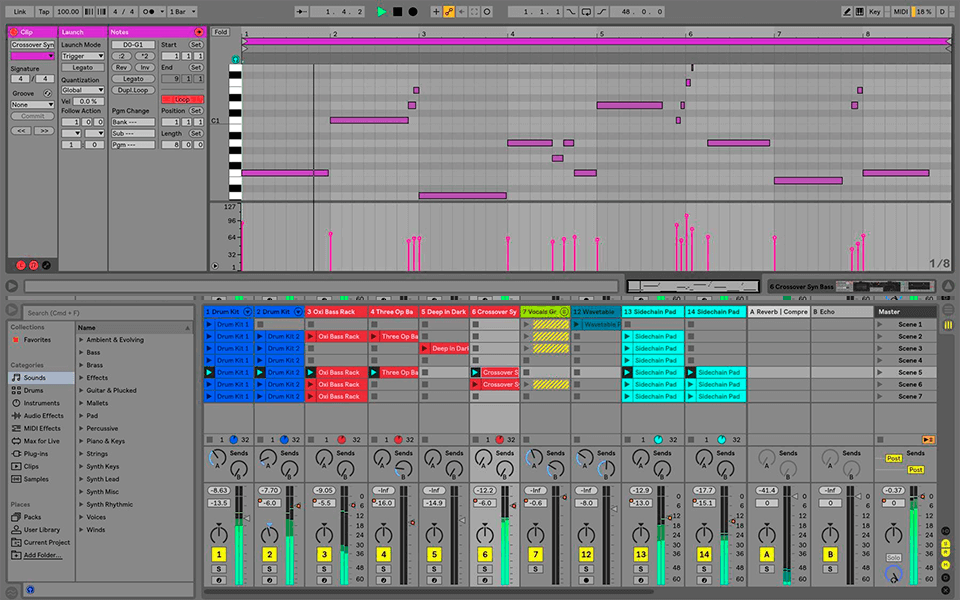The image size is (960, 600).
Task: Click the session record circle icon
Action: tap(413, 11)
